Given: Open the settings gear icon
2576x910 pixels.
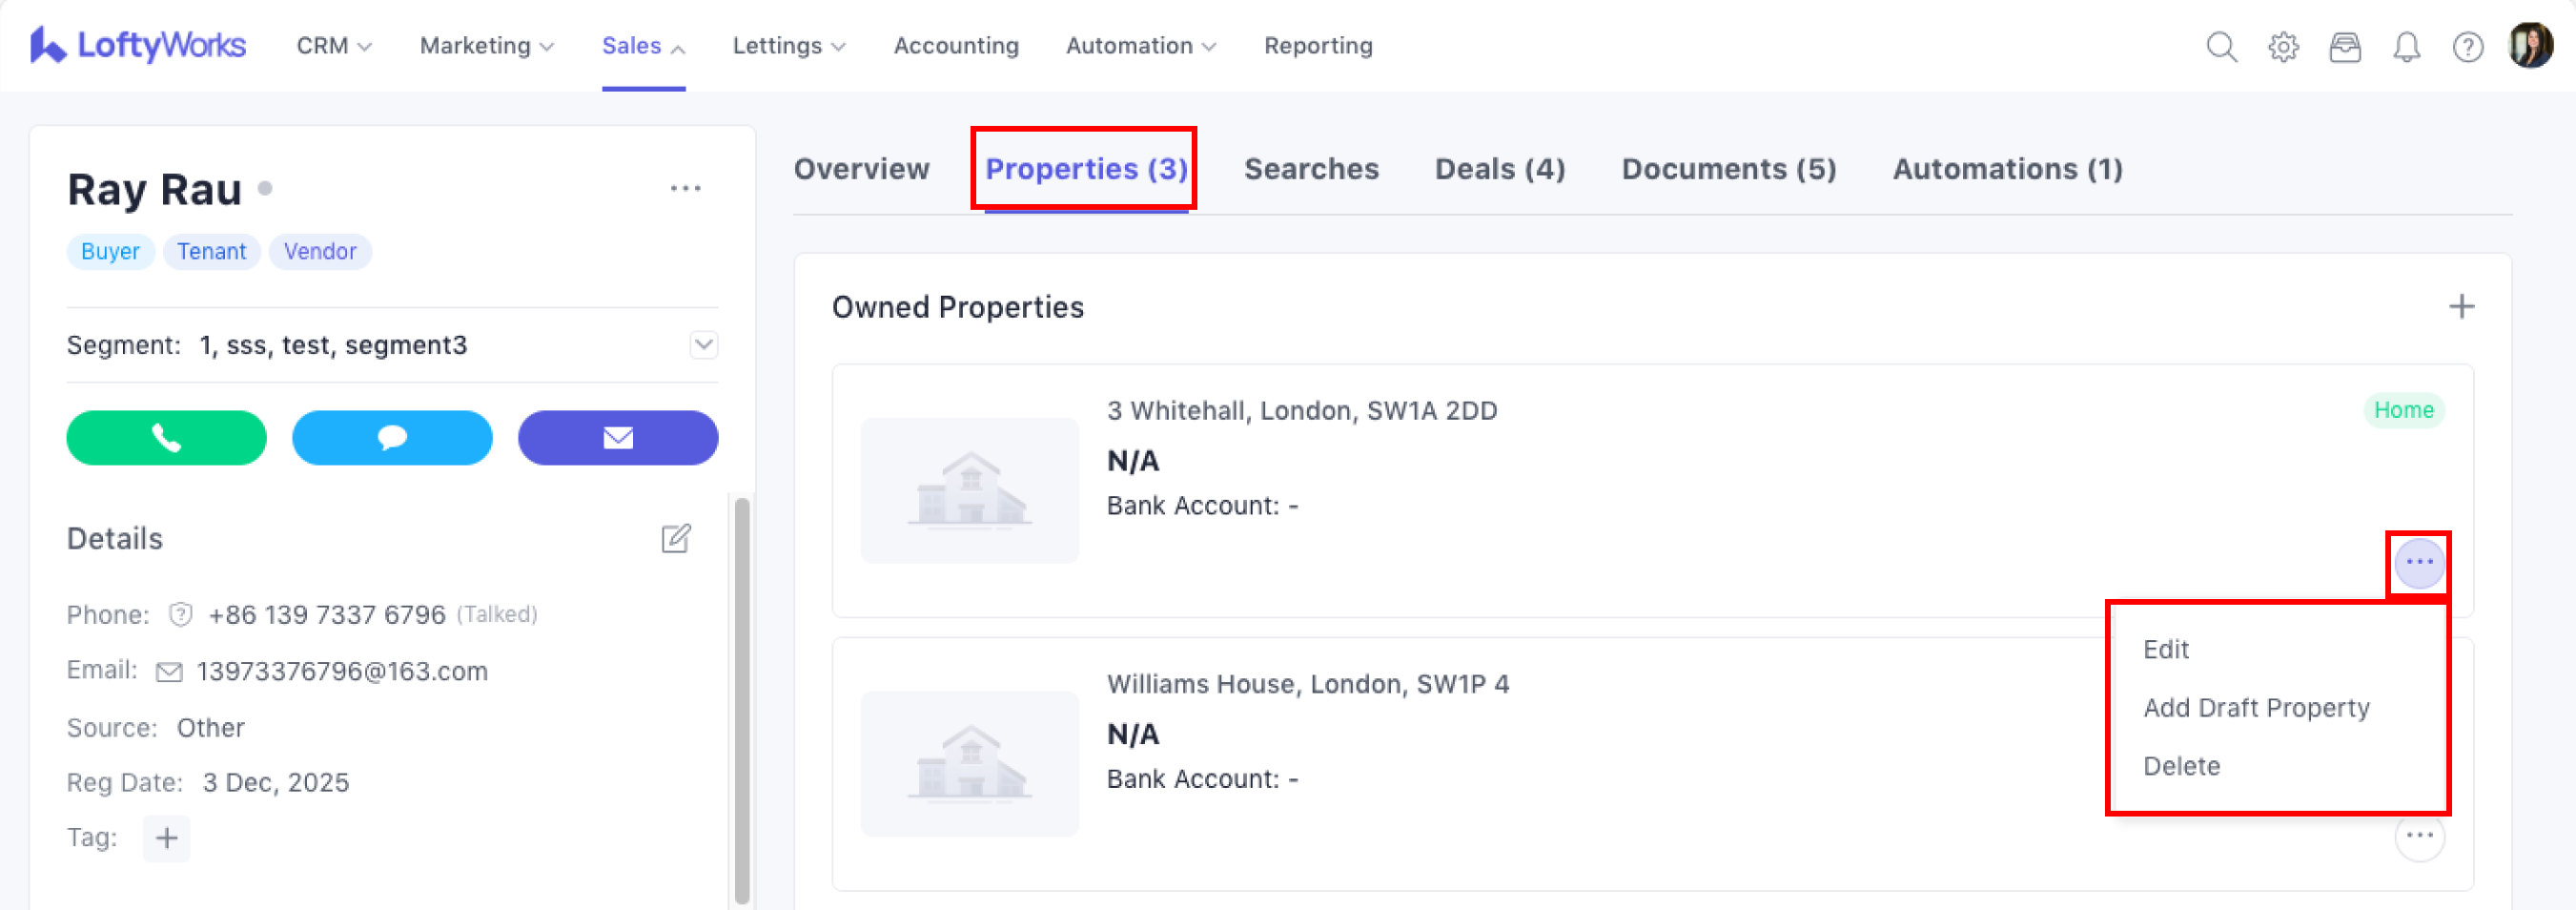Looking at the screenshot, I should pyautogui.click(x=2283, y=47).
